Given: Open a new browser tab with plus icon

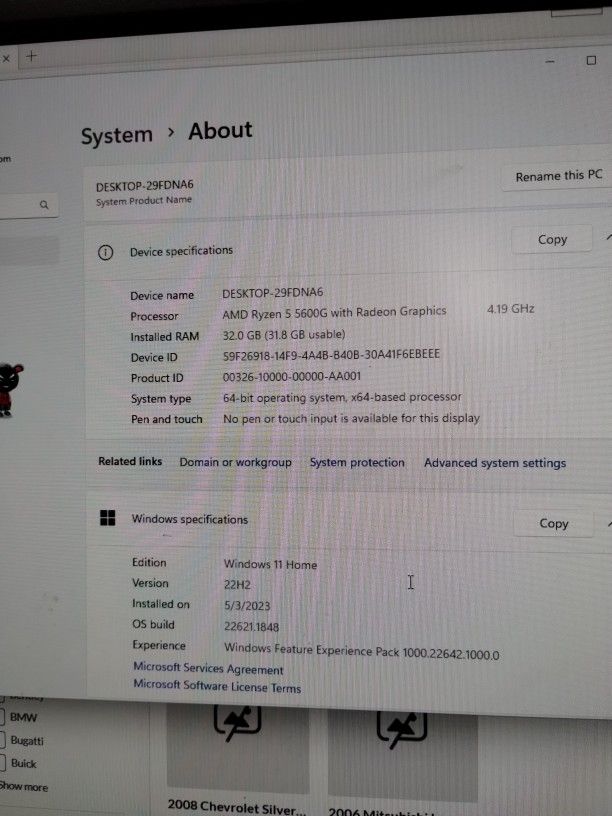Looking at the screenshot, I should pos(32,56).
